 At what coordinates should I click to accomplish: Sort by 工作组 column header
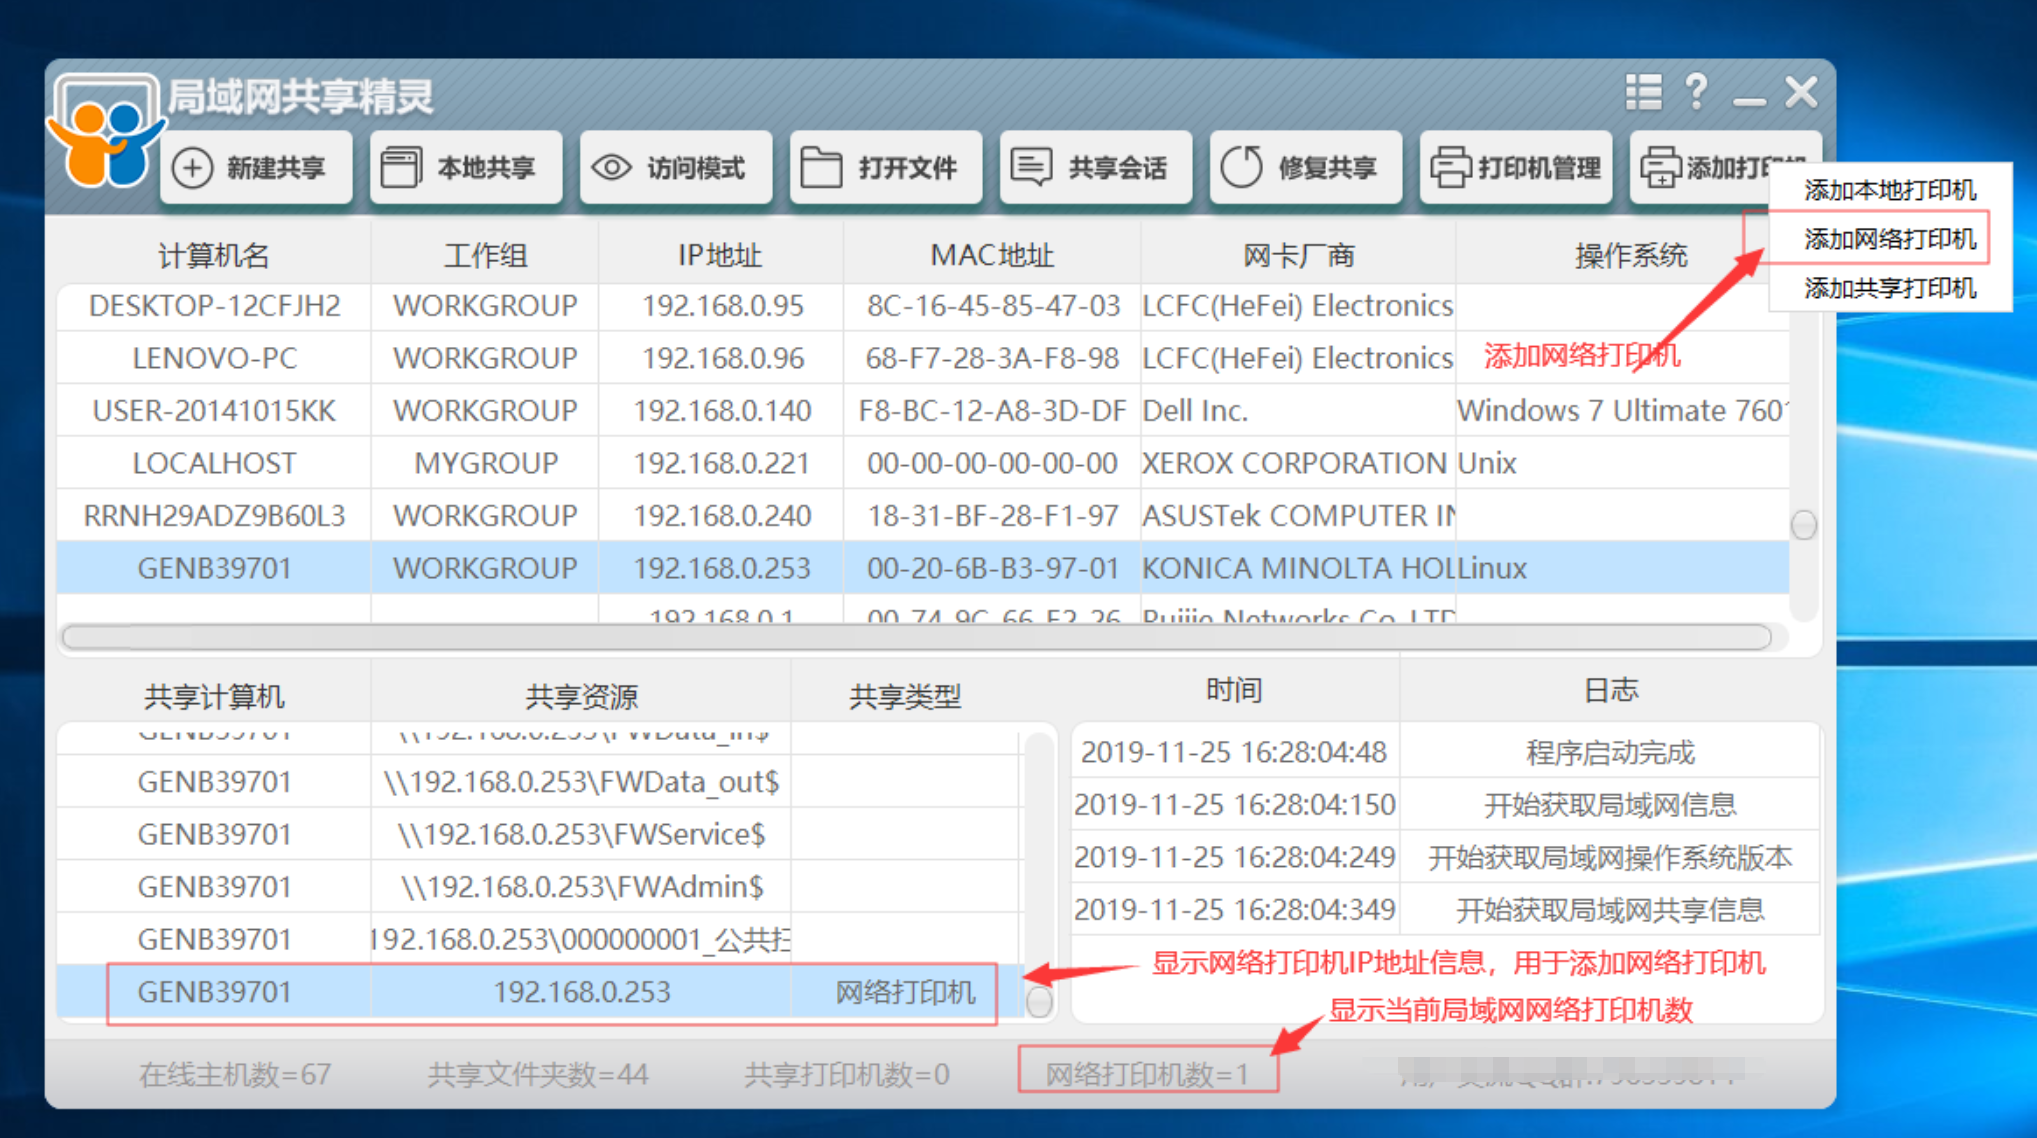click(x=485, y=256)
